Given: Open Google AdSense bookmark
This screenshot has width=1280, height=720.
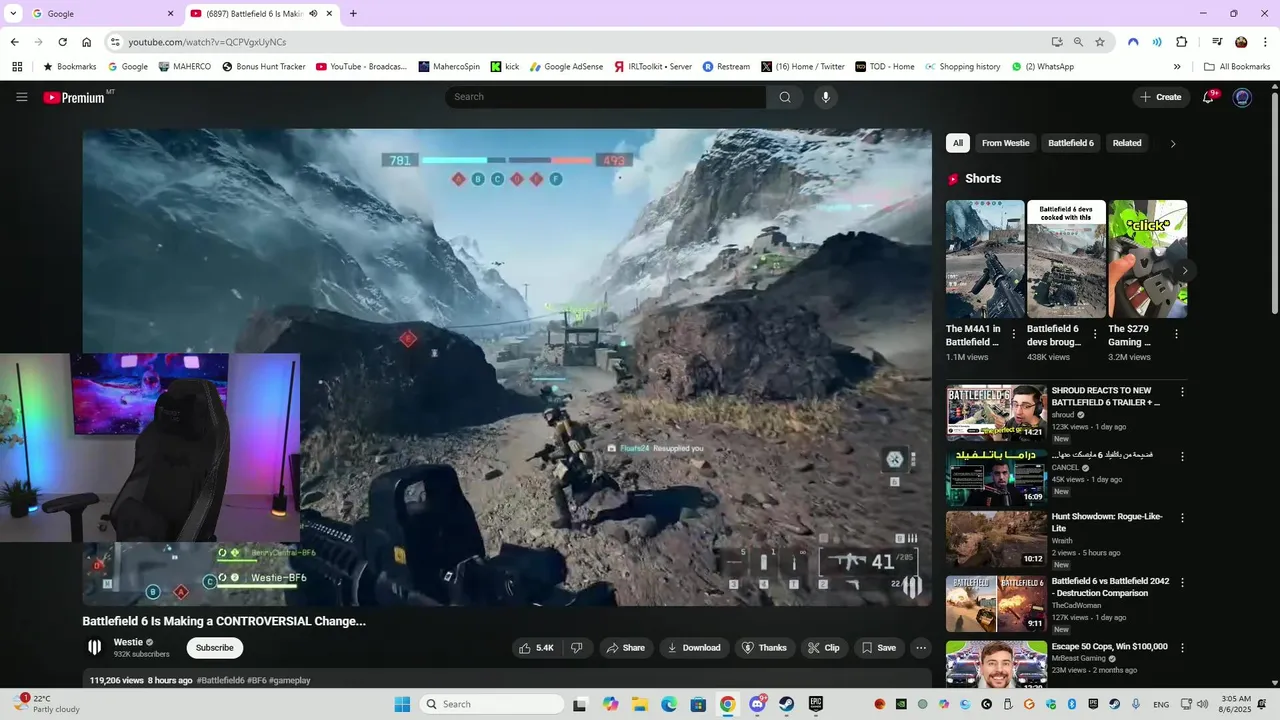Looking at the screenshot, I should [x=566, y=67].
